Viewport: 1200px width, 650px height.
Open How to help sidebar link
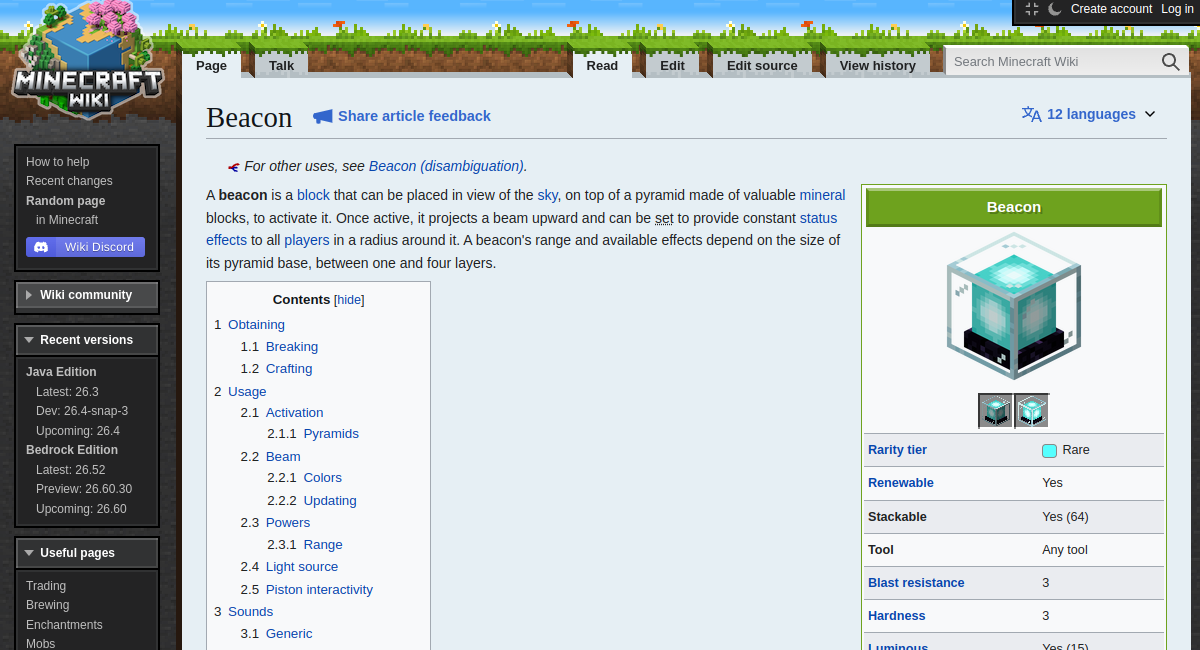pyautogui.click(x=57, y=162)
